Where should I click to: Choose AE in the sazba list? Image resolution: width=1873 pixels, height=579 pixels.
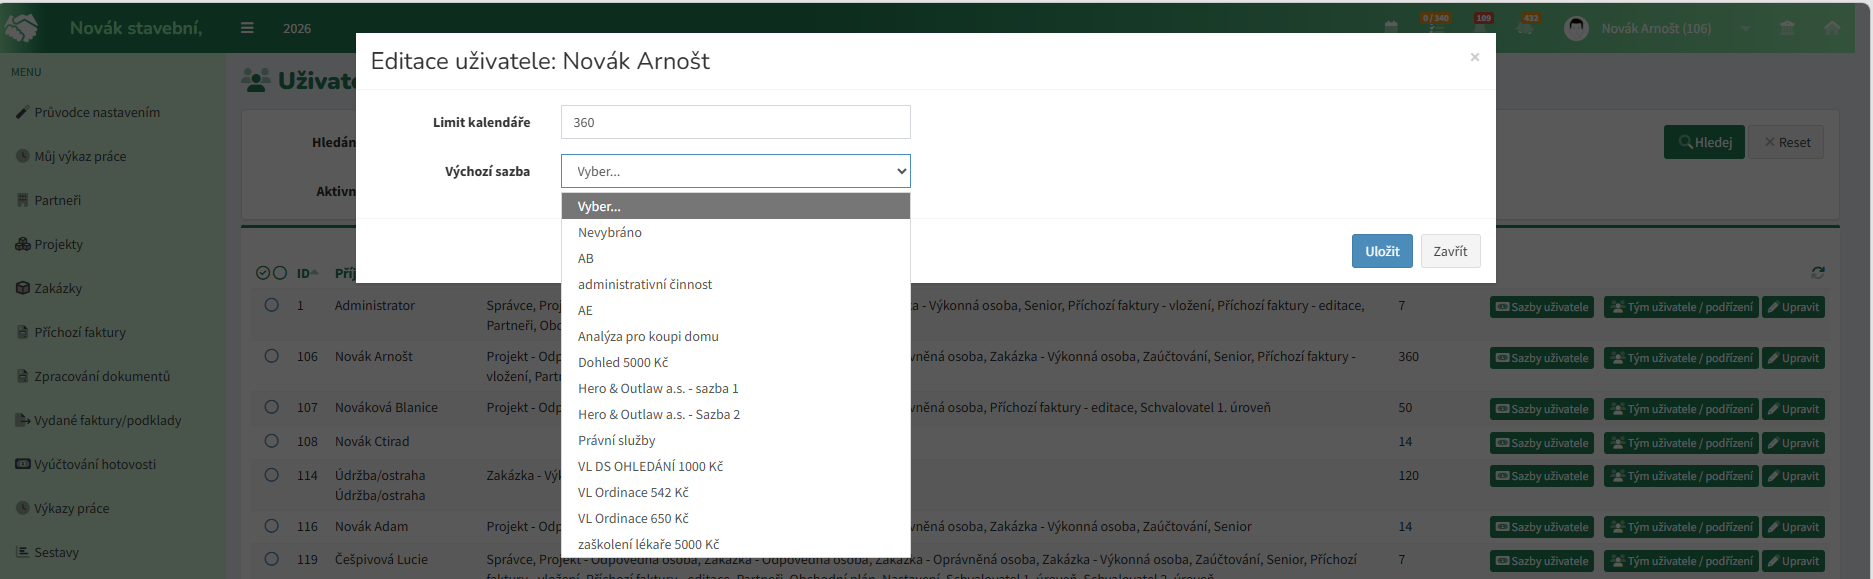pos(736,310)
